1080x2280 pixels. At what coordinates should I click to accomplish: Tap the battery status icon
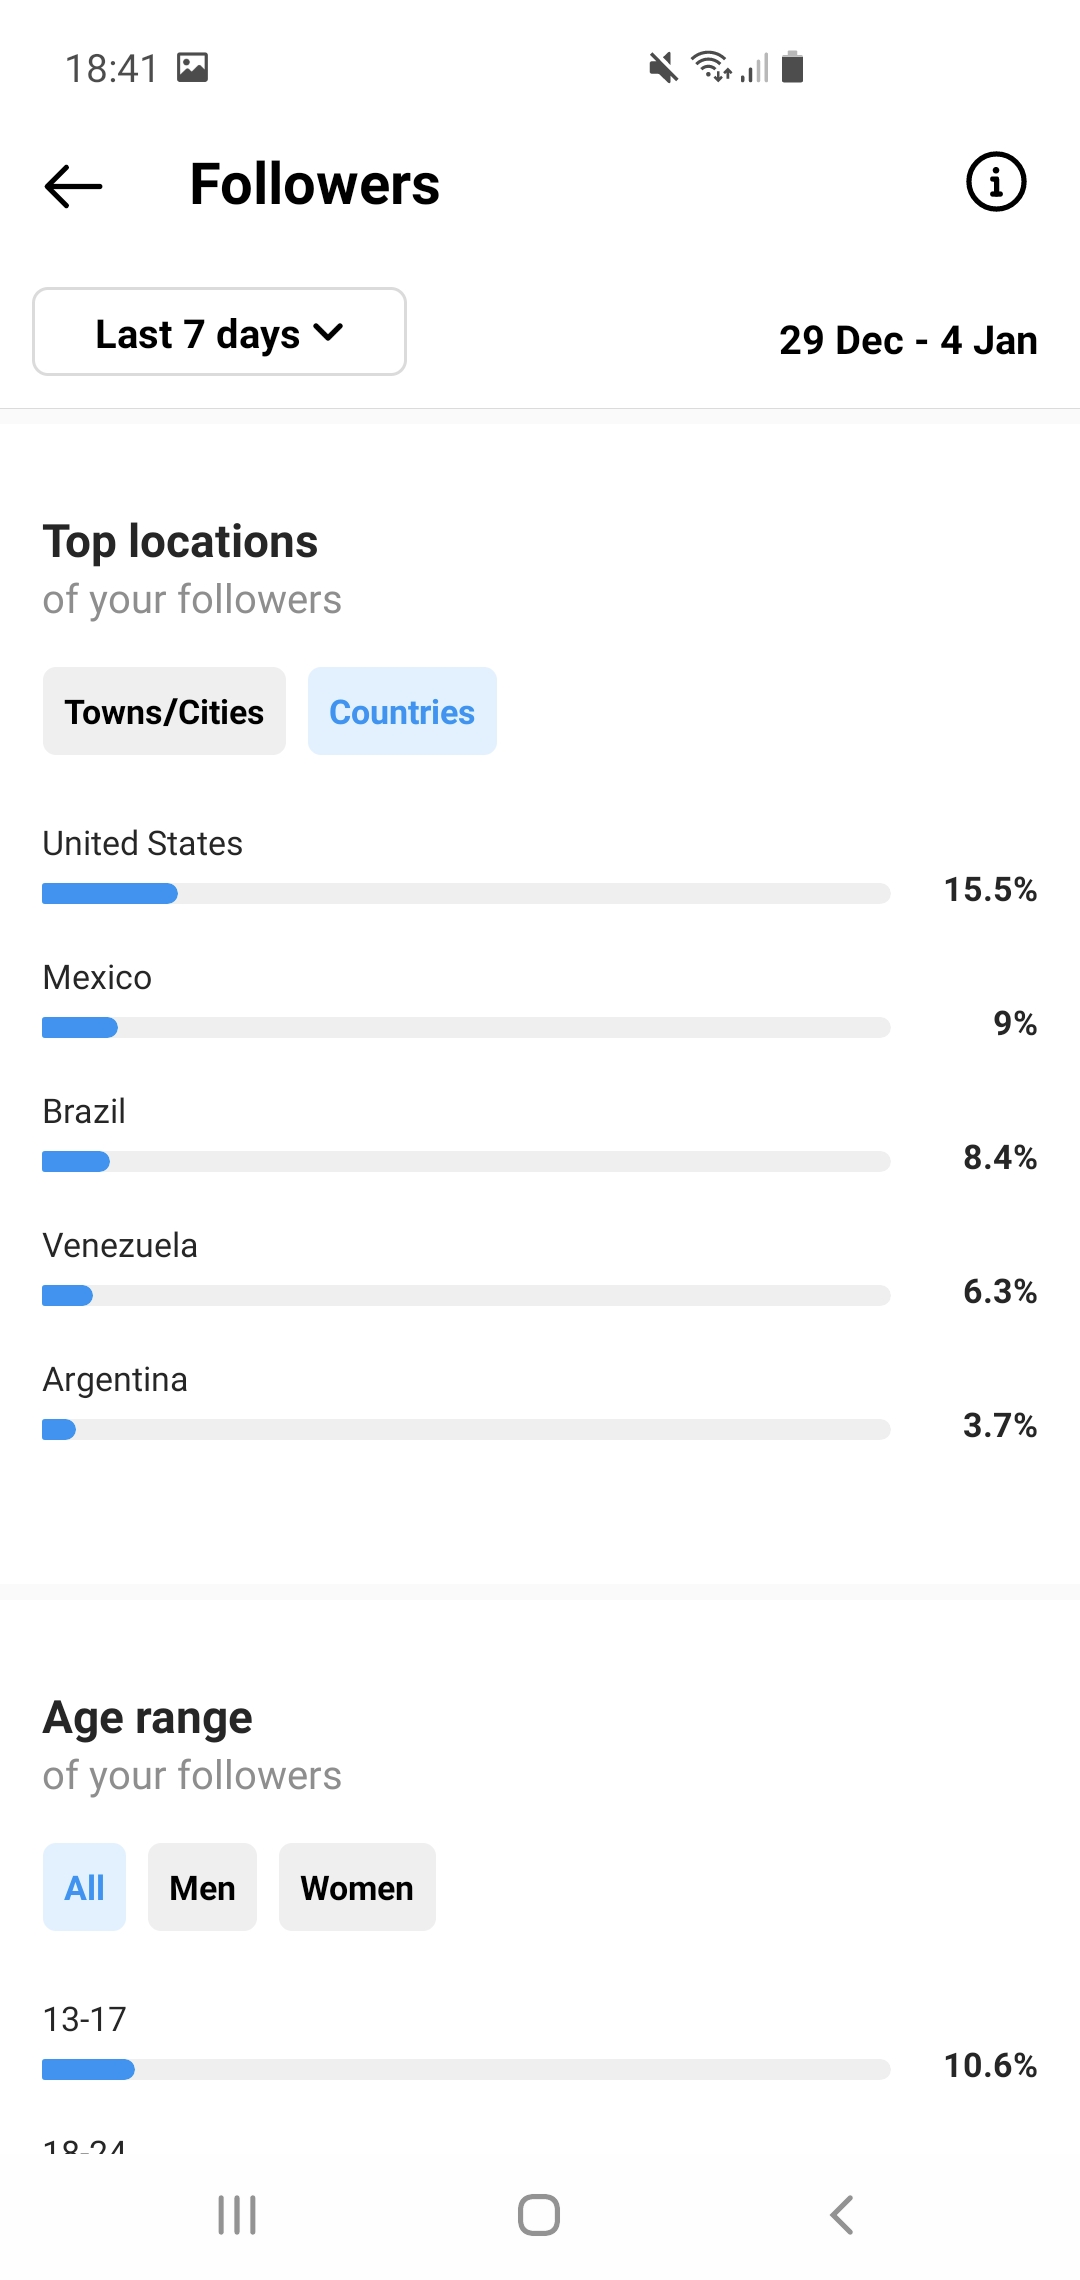pos(793,67)
